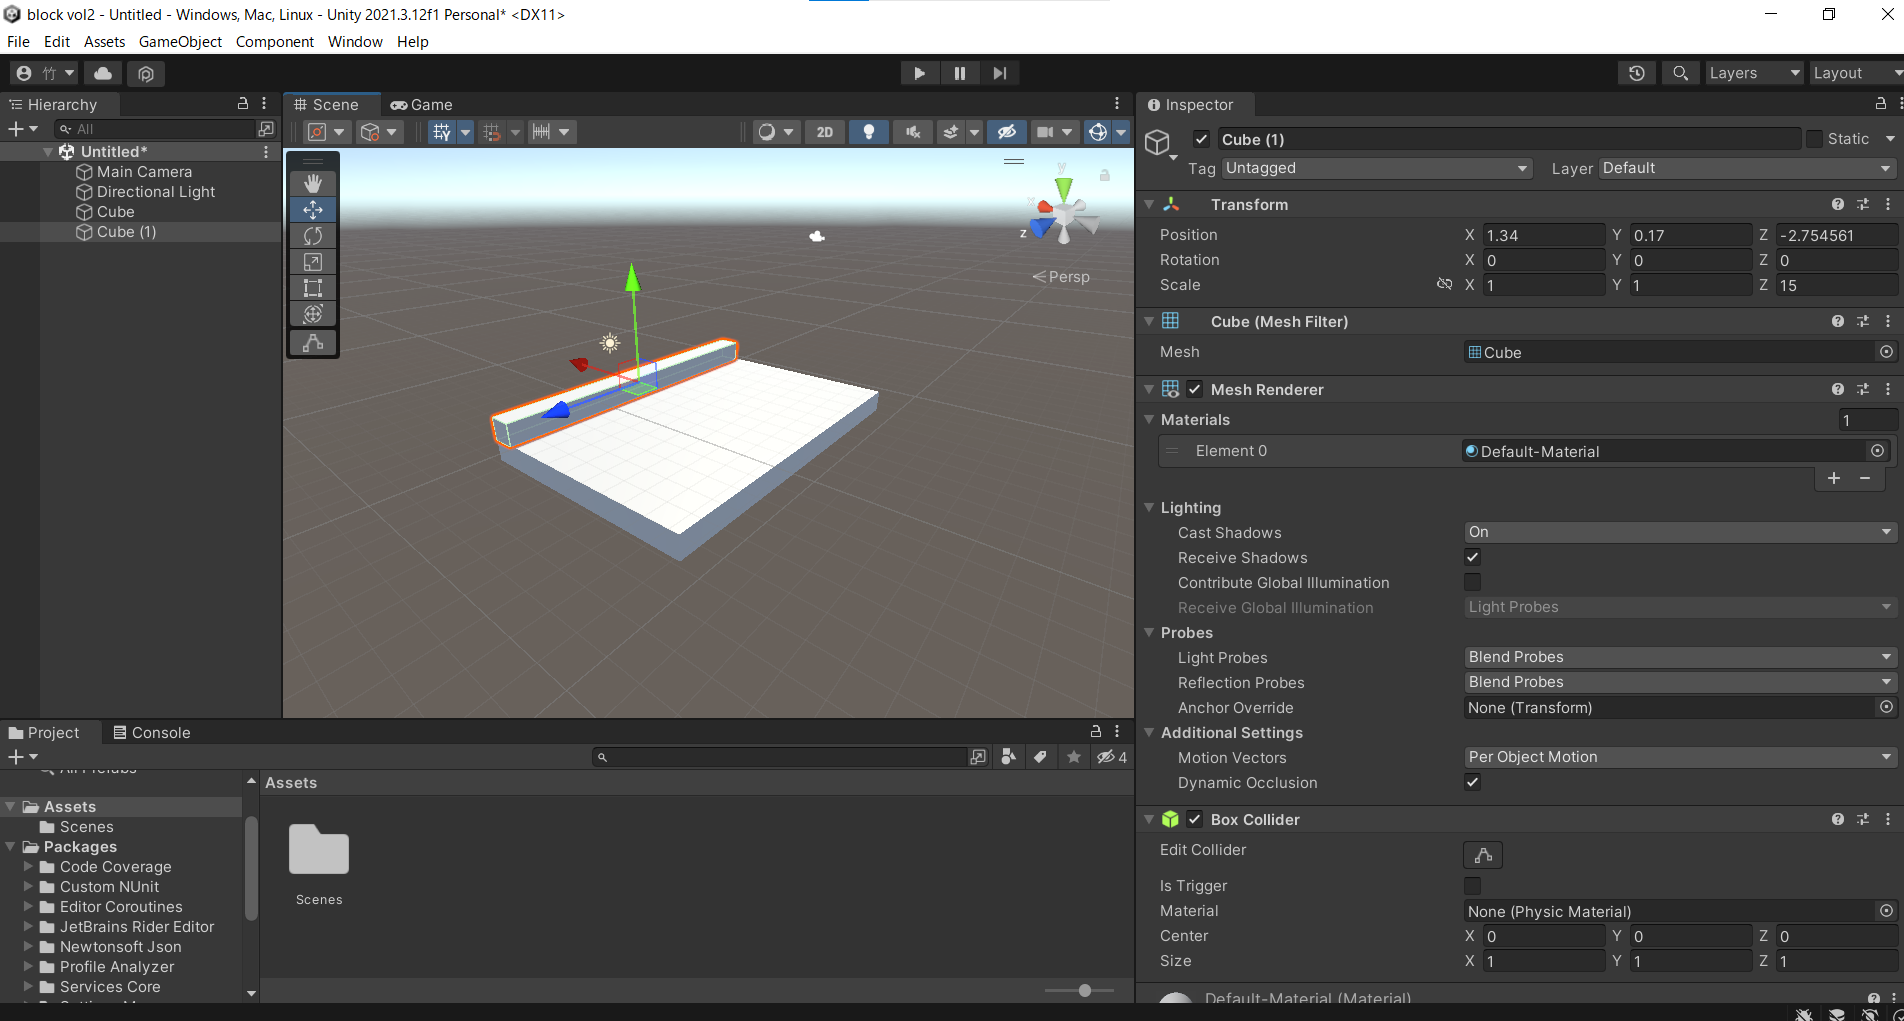
Task: Open Box Collider more options menu
Action: (1888, 819)
